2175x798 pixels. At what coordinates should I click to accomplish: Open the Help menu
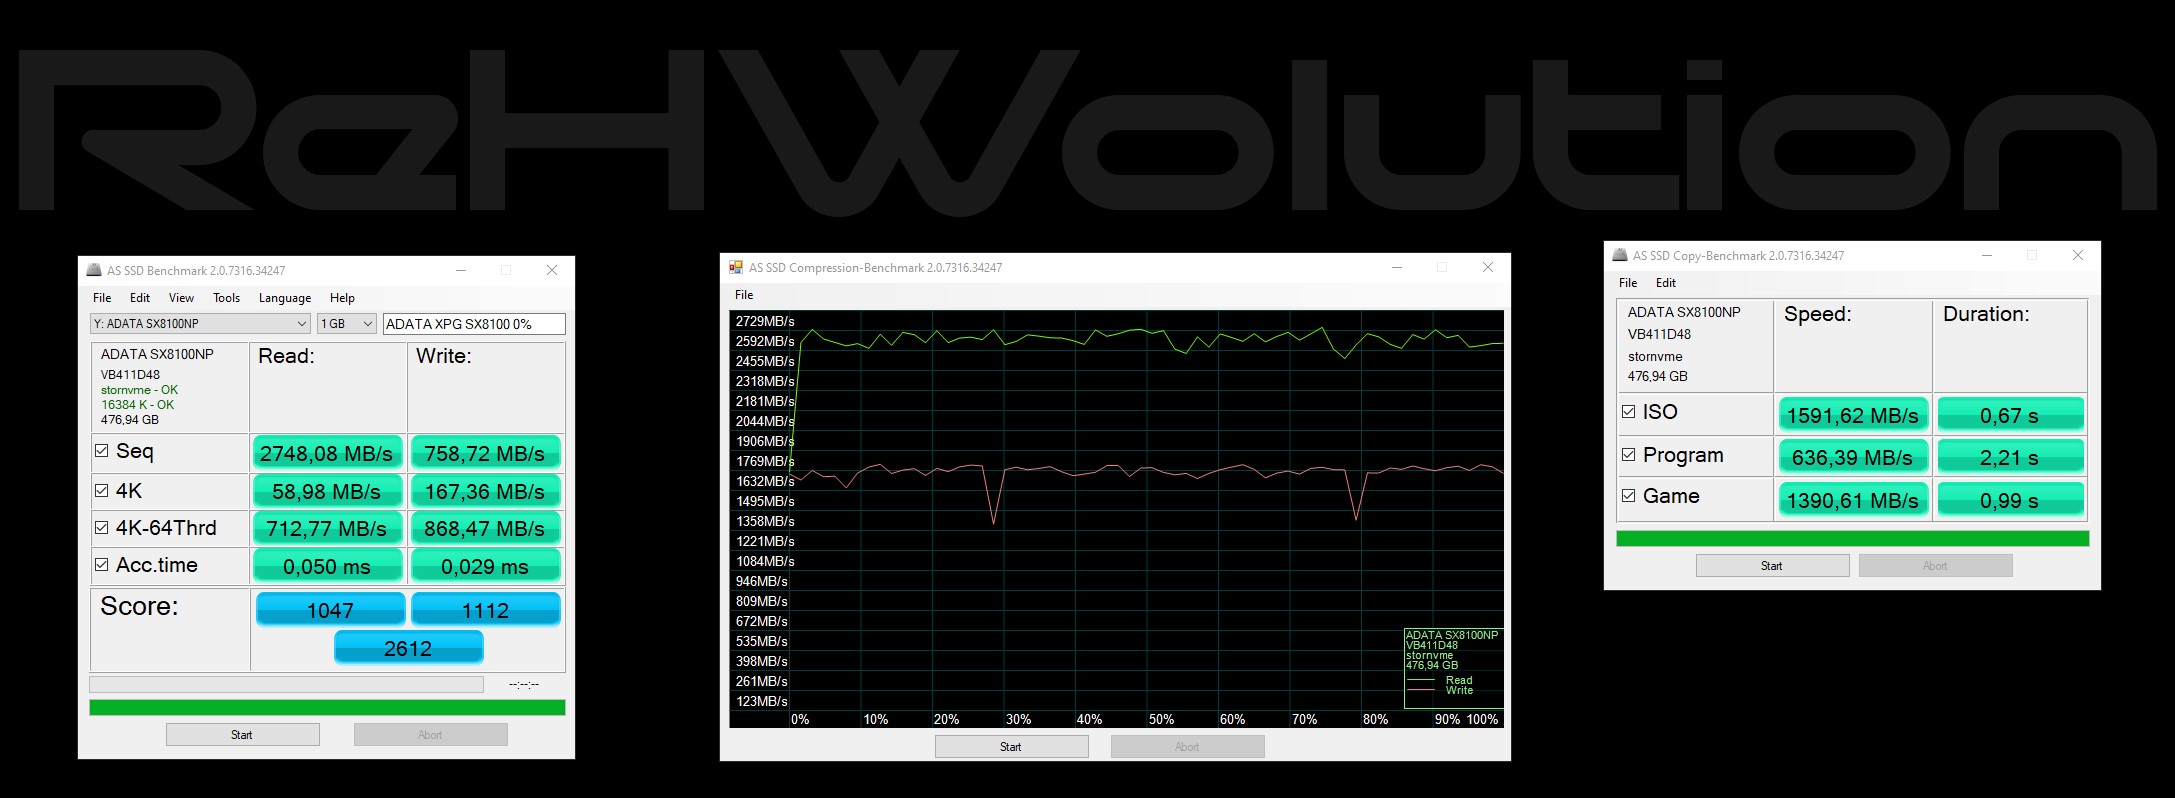(x=342, y=298)
